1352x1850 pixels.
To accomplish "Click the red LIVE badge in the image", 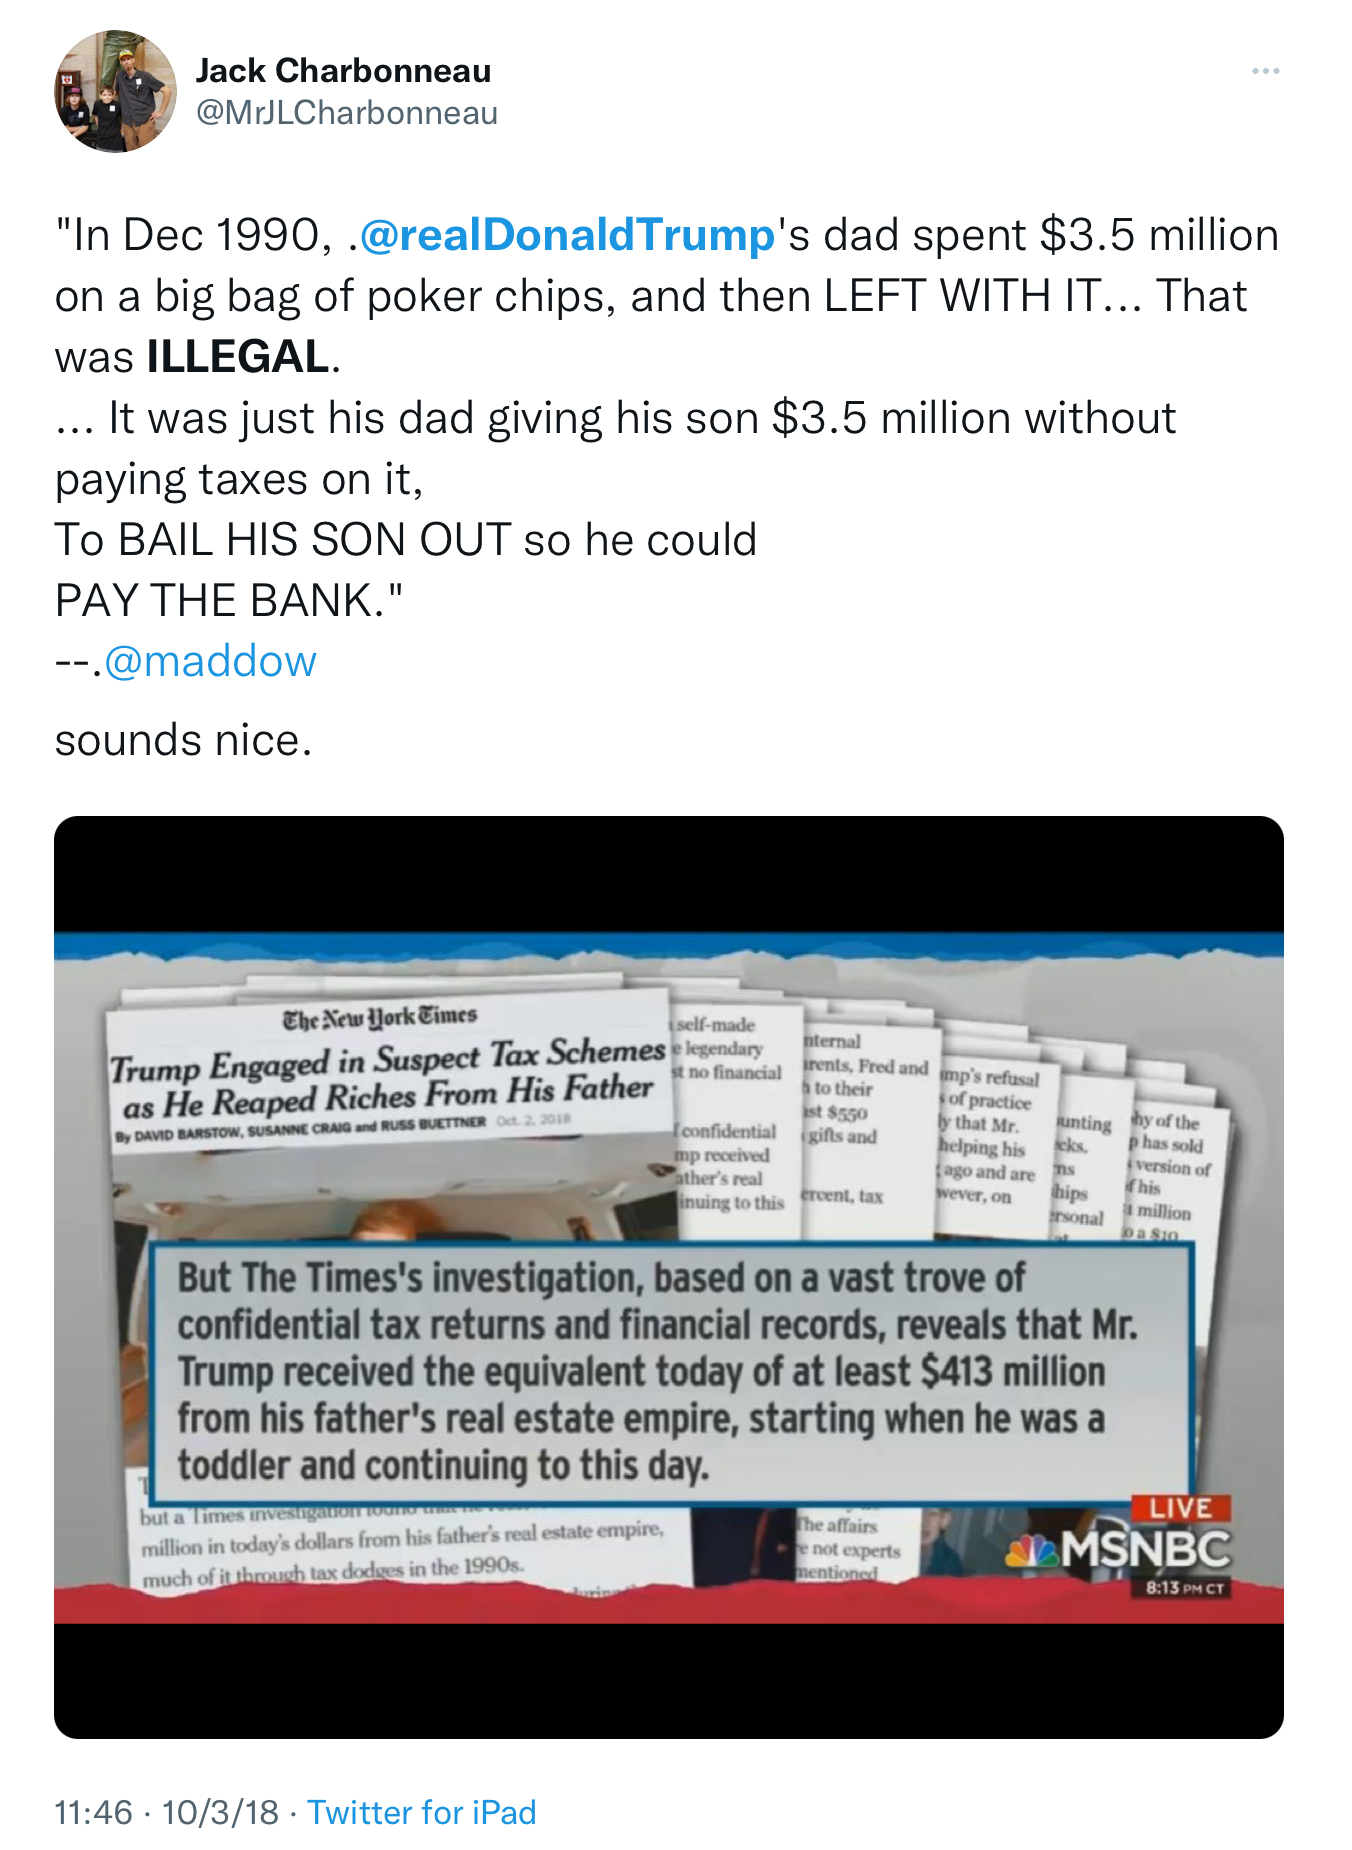I will point(1181,1508).
